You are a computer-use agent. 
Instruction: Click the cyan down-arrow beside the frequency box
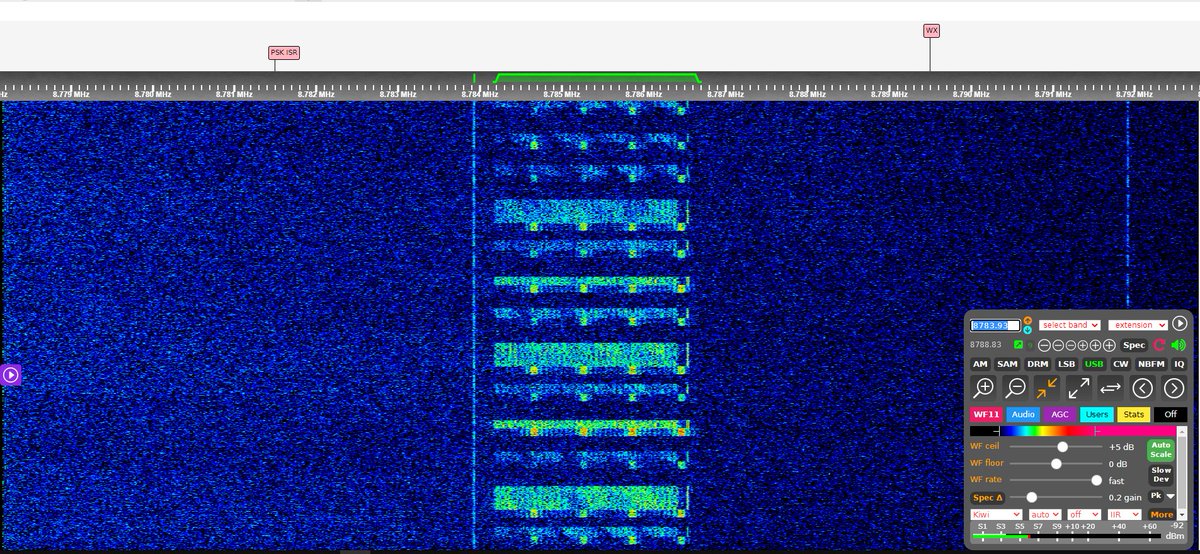1028,330
